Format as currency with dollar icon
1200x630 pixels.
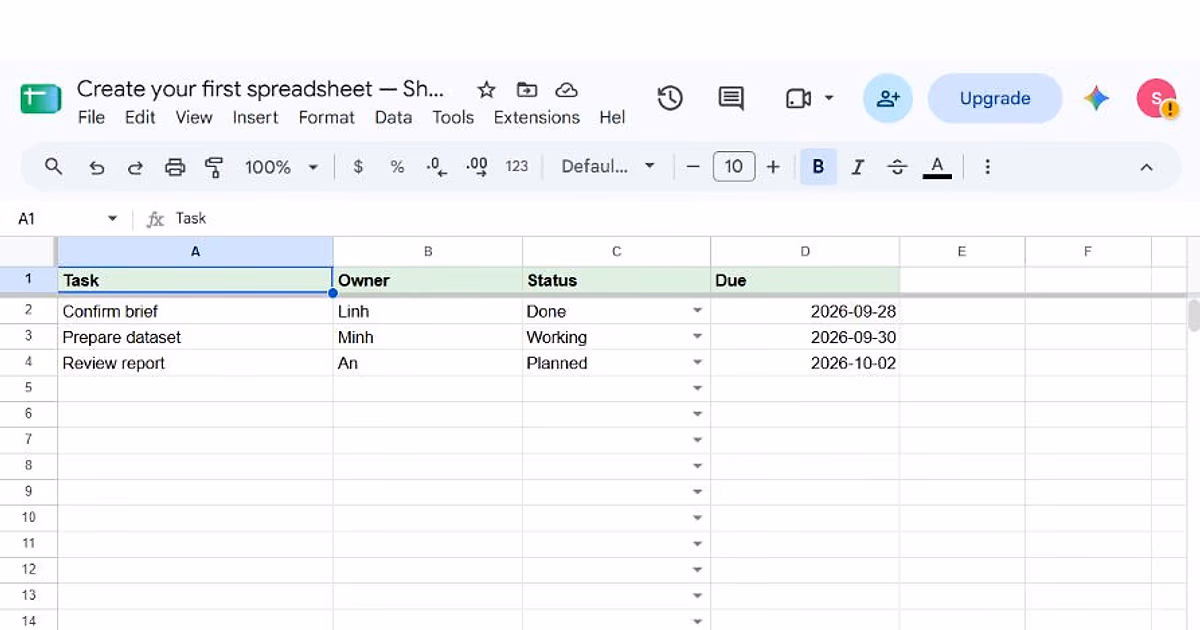(x=358, y=167)
